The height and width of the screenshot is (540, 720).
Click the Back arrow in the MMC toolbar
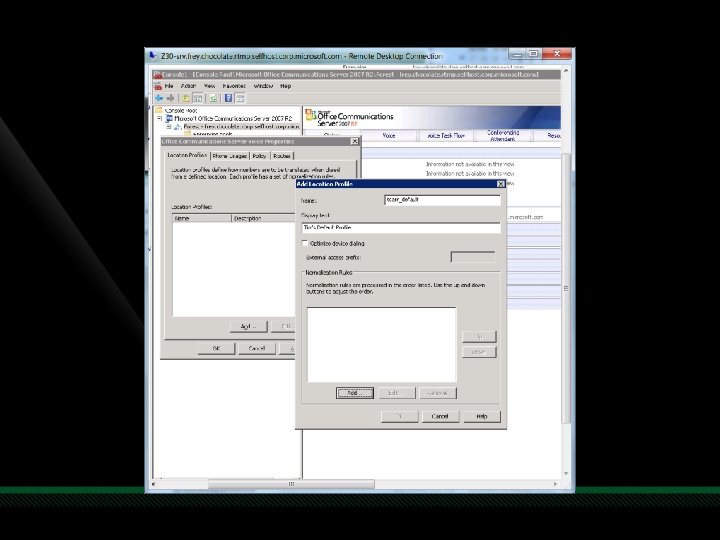coord(159,98)
